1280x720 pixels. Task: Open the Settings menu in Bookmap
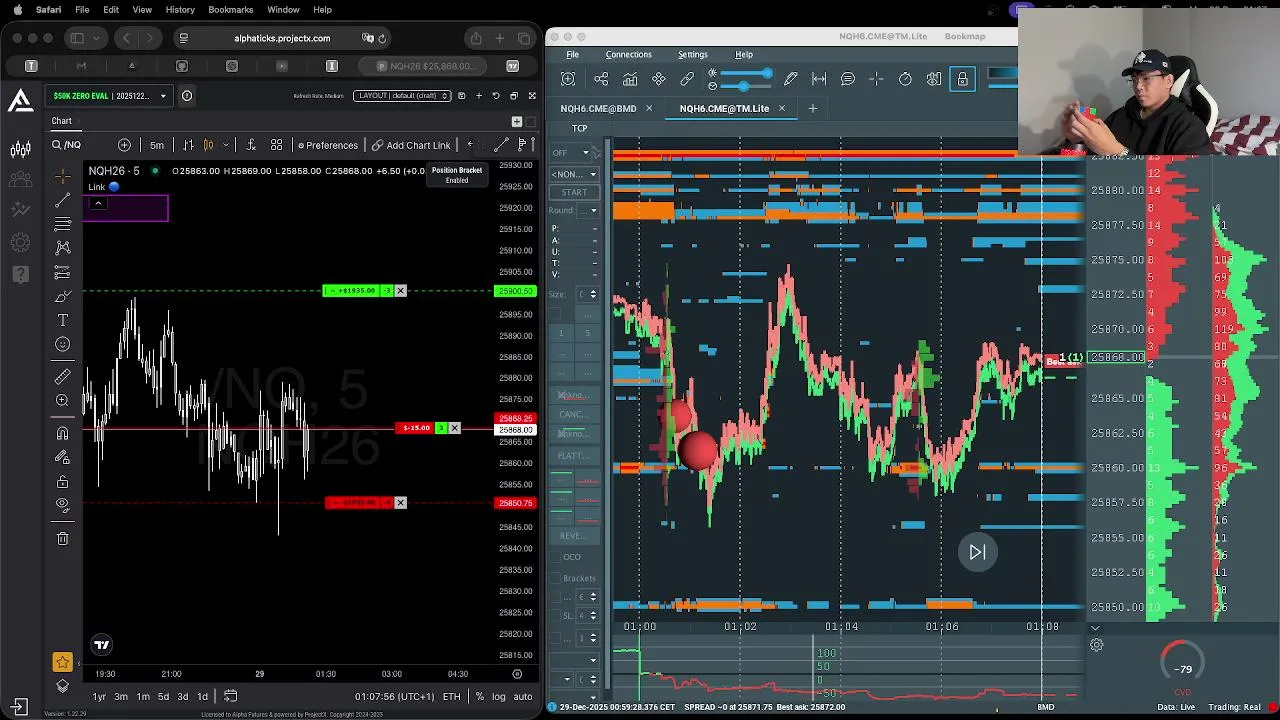click(692, 55)
